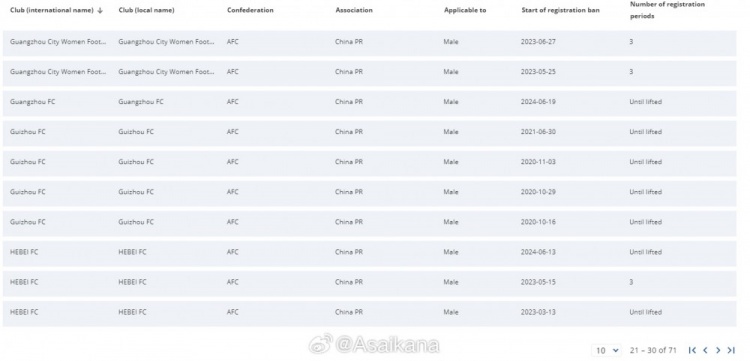Select Guizhou FC row dated 2020-10-16
This screenshot has width=750, height=361.
[x=369, y=222]
